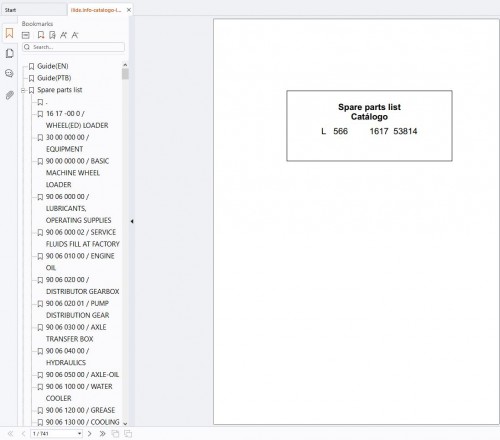Viewport: 500px width, 440px height.
Task: Open the page number dropdown
Action: pos(79,434)
